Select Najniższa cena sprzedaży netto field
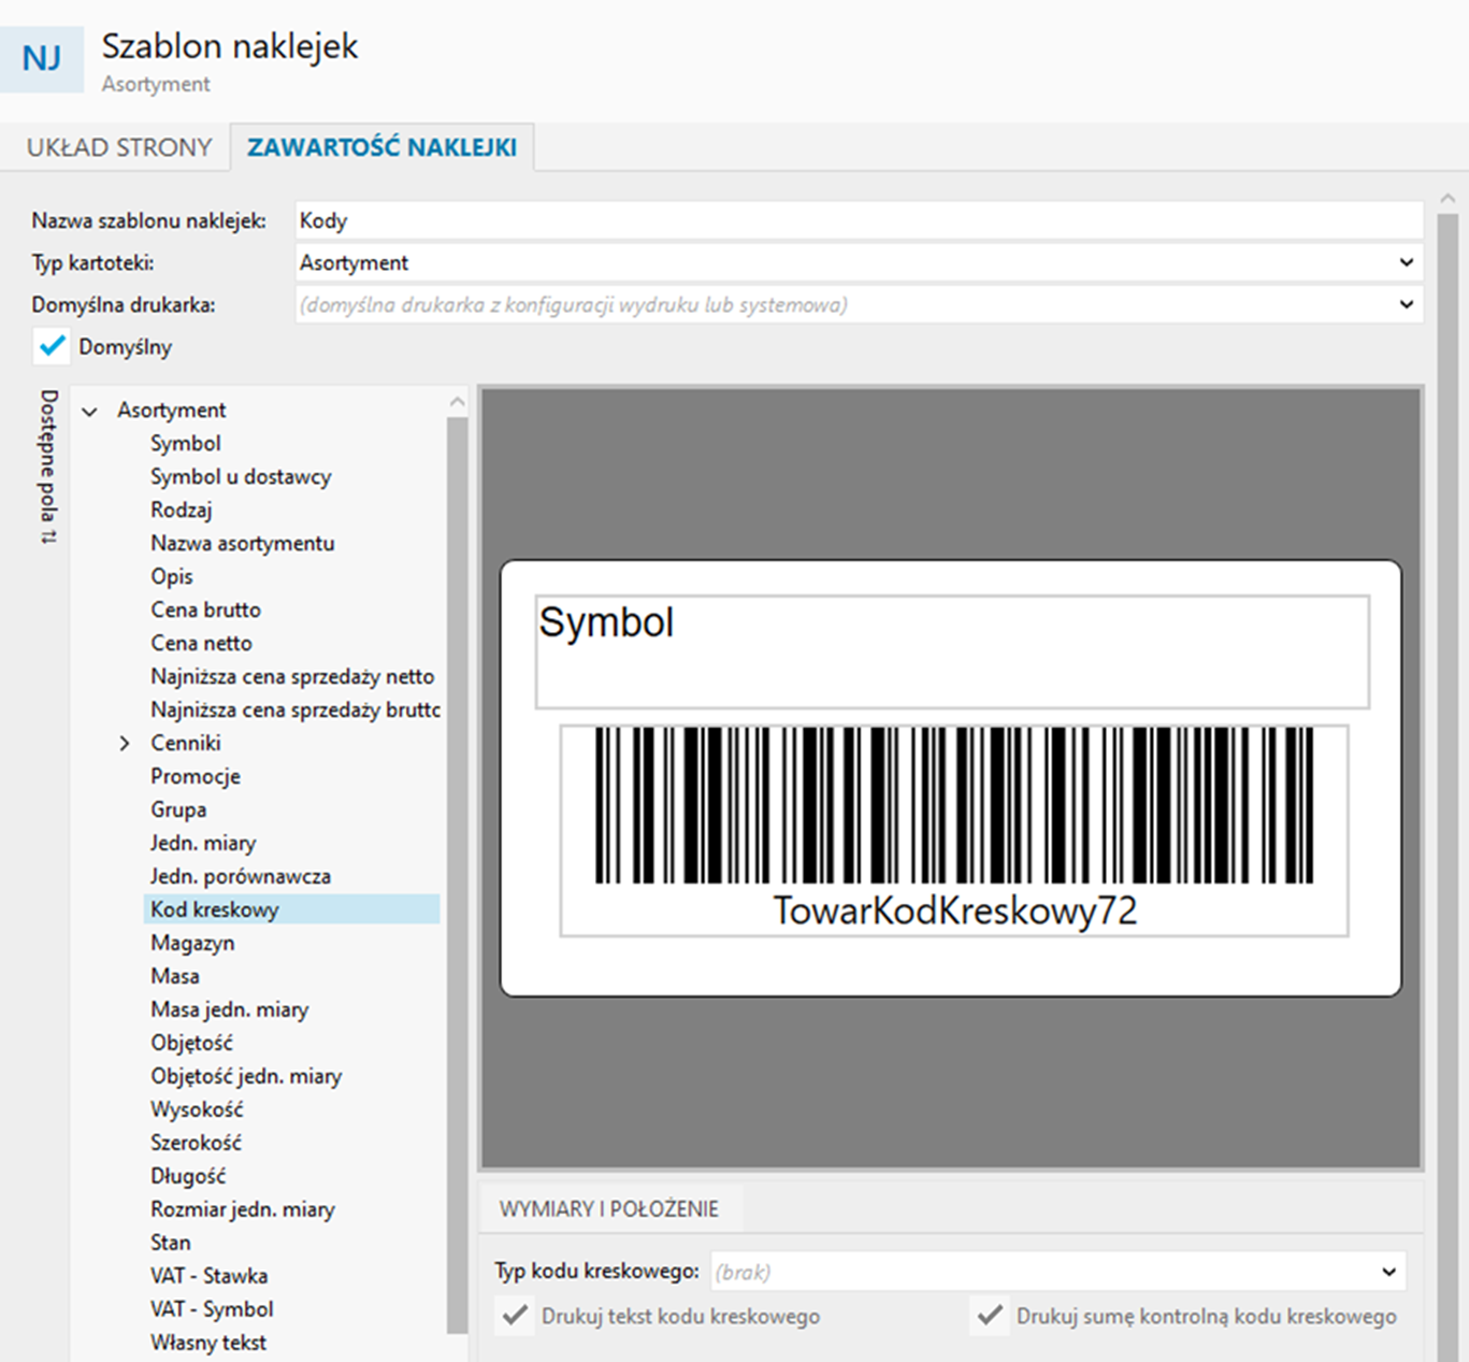Screen dimensions: 1469x1362 [293, 677]
